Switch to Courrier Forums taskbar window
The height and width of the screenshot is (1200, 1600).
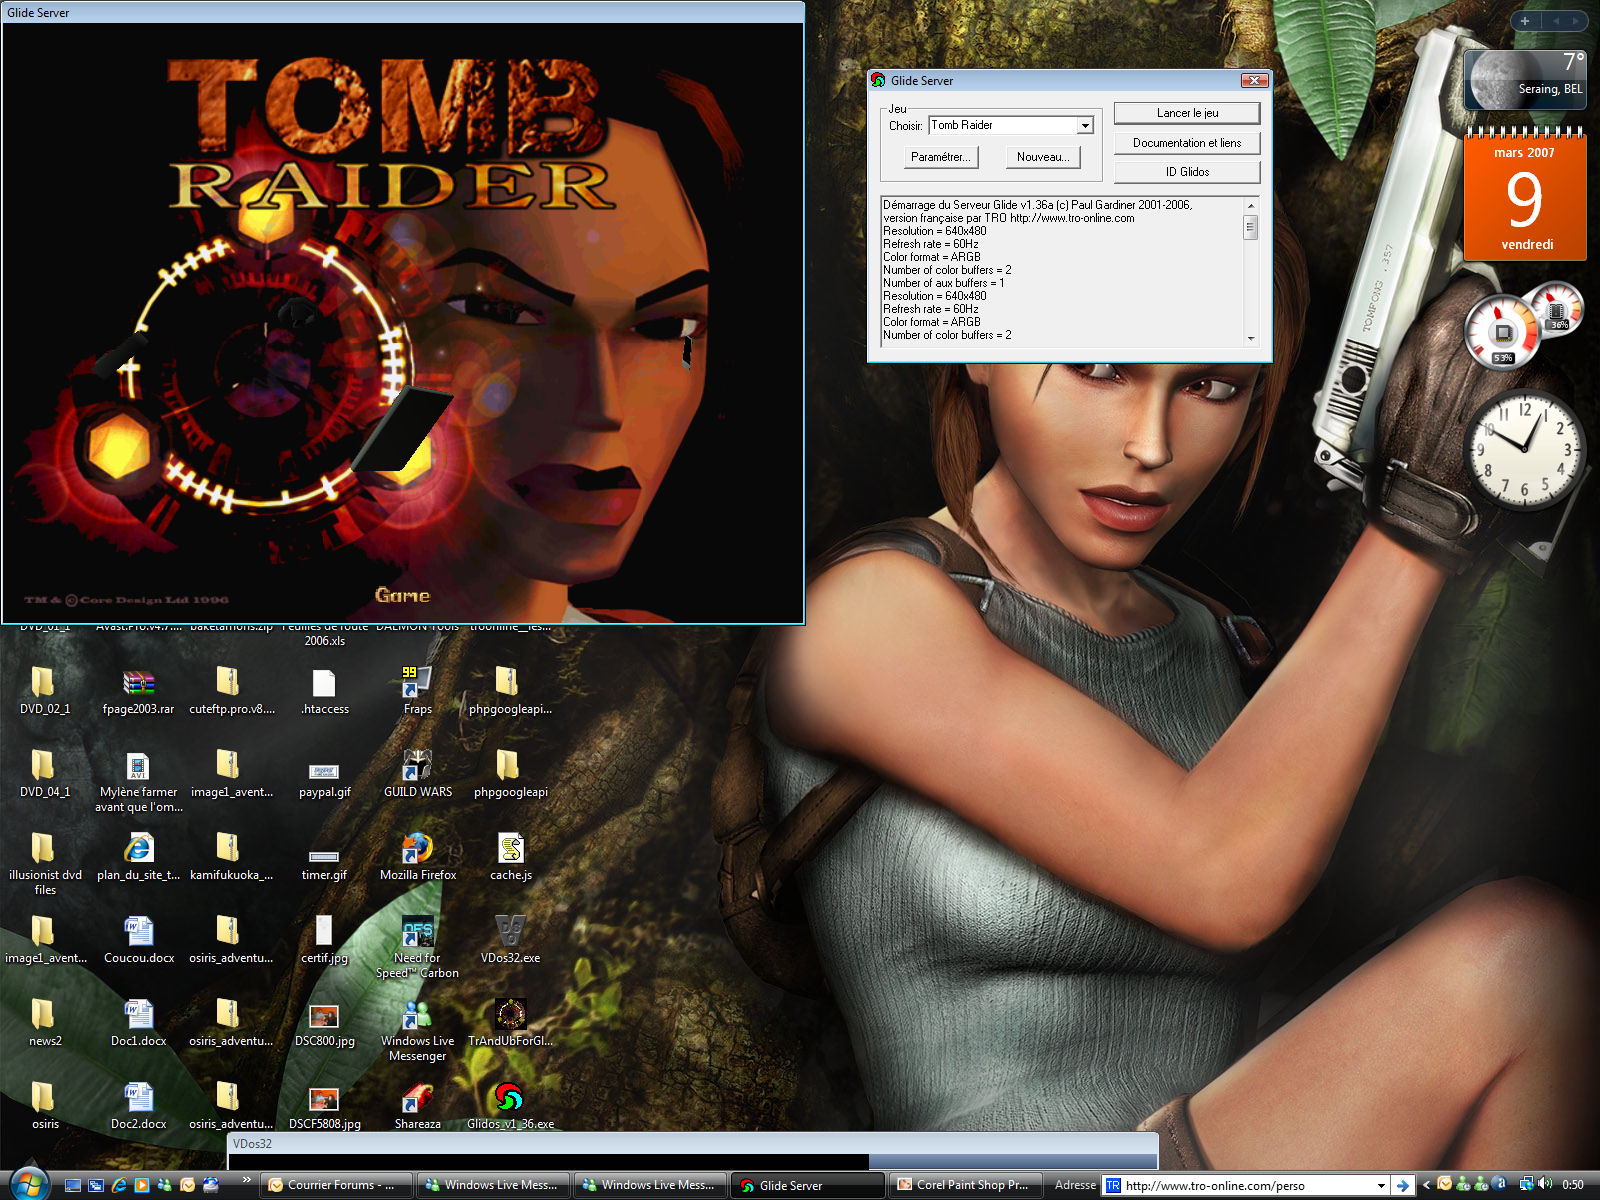coord(335,1185)
